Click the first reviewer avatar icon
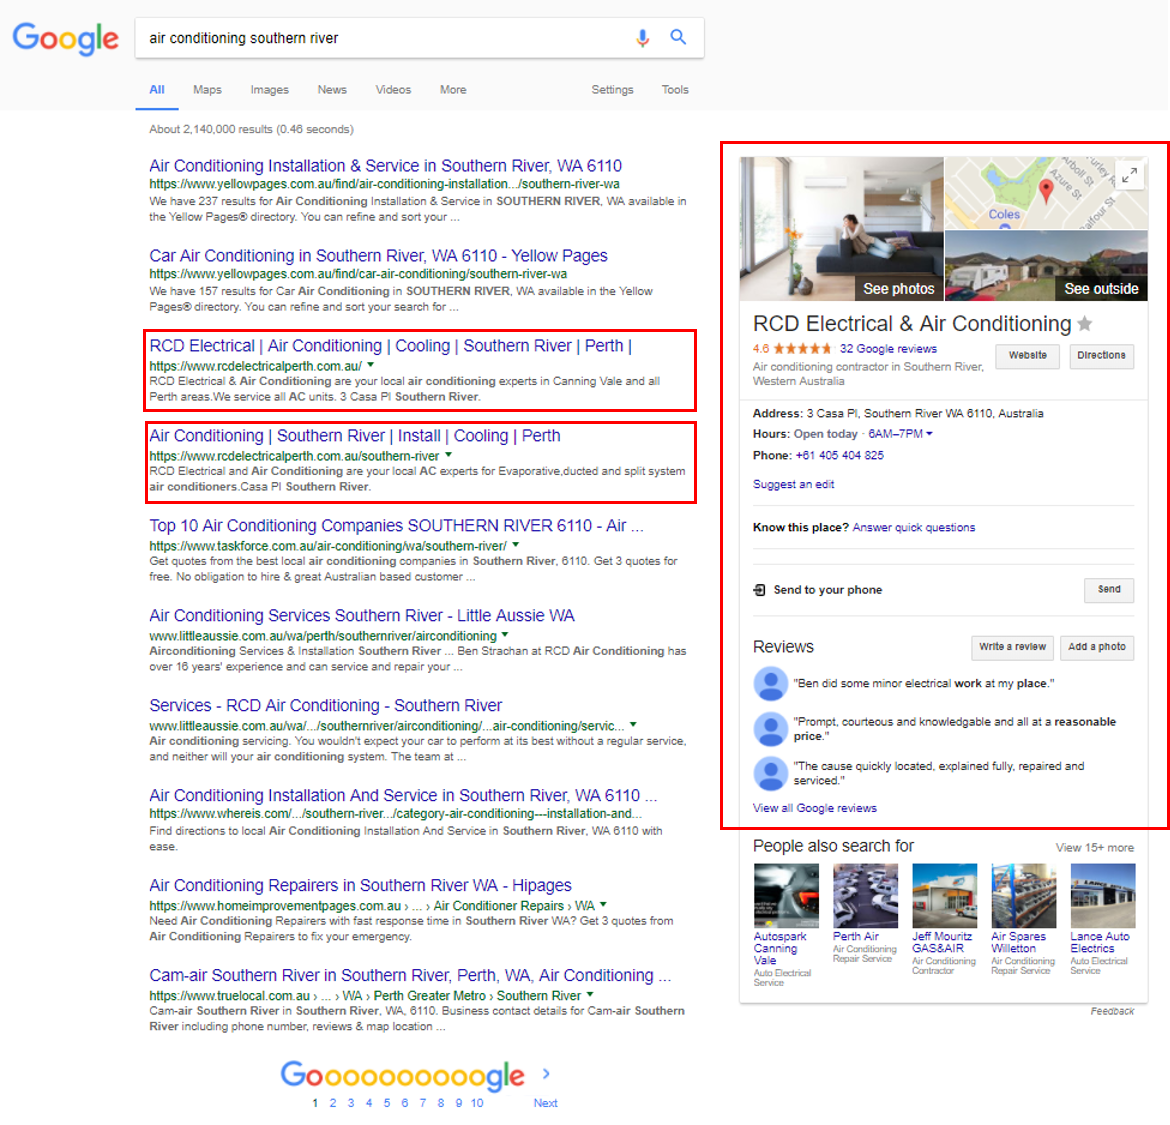1170x1125 pixels. [x=771, y=683]
